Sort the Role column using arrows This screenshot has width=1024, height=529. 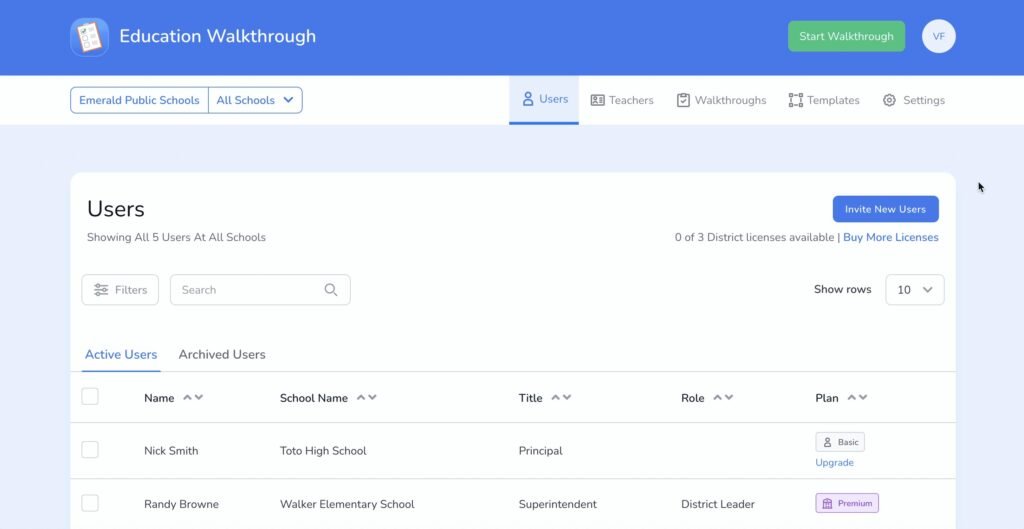click(x=723, y=398)
